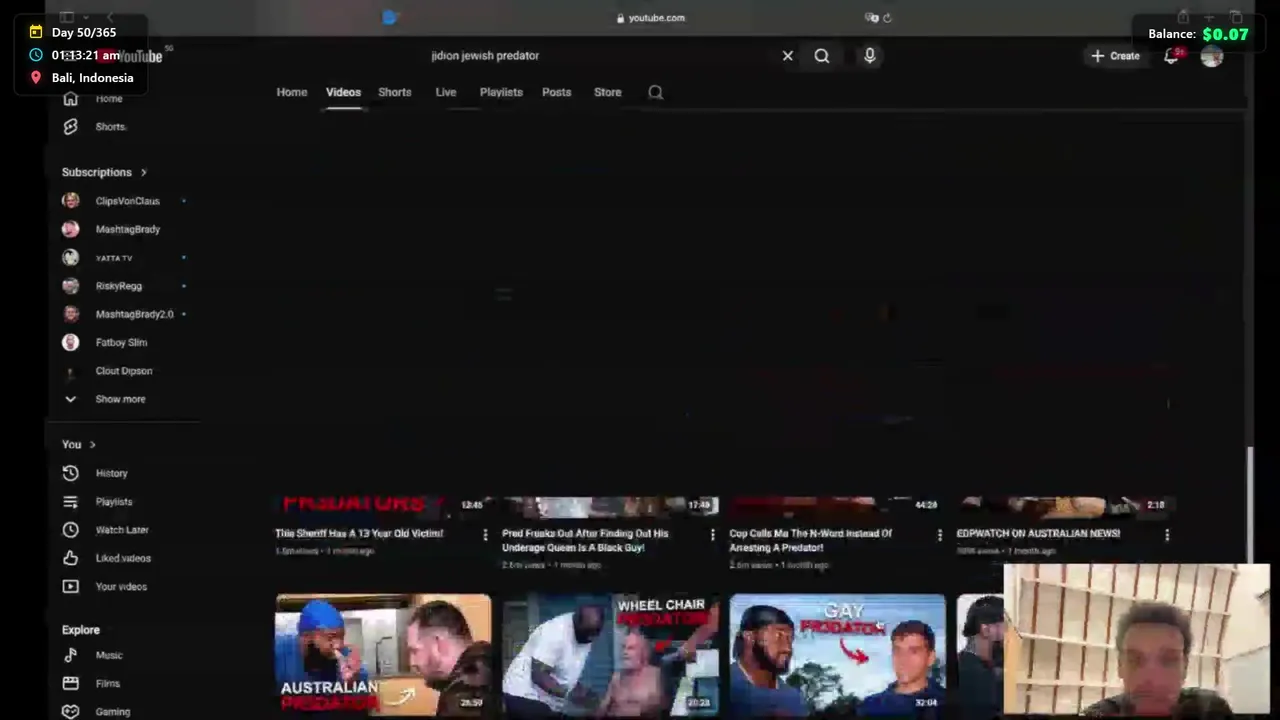Click the Fatboy Slim avatar icon
1280x720 pixels.
[70, 342]
